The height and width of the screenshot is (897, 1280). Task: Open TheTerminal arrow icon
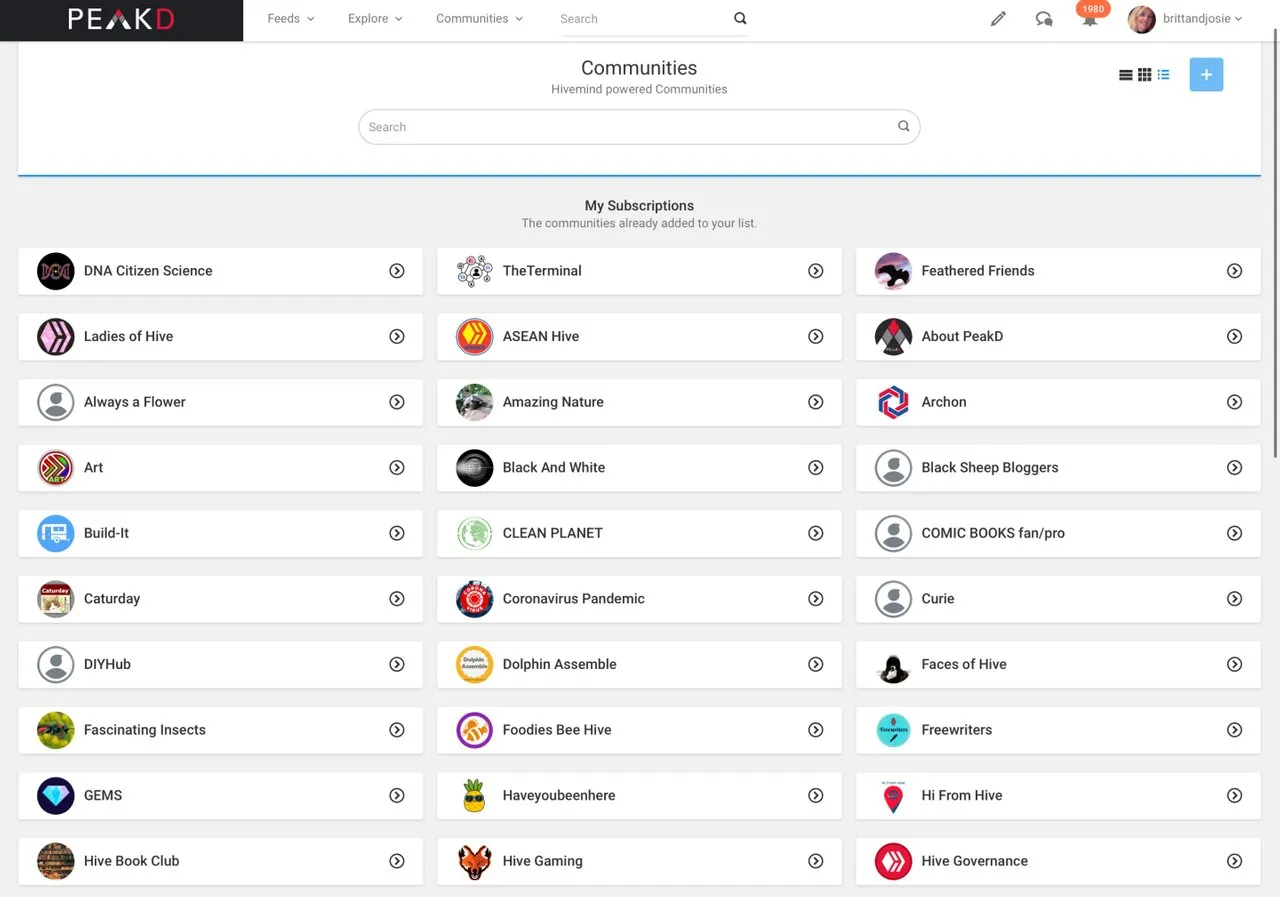(816, 271)
